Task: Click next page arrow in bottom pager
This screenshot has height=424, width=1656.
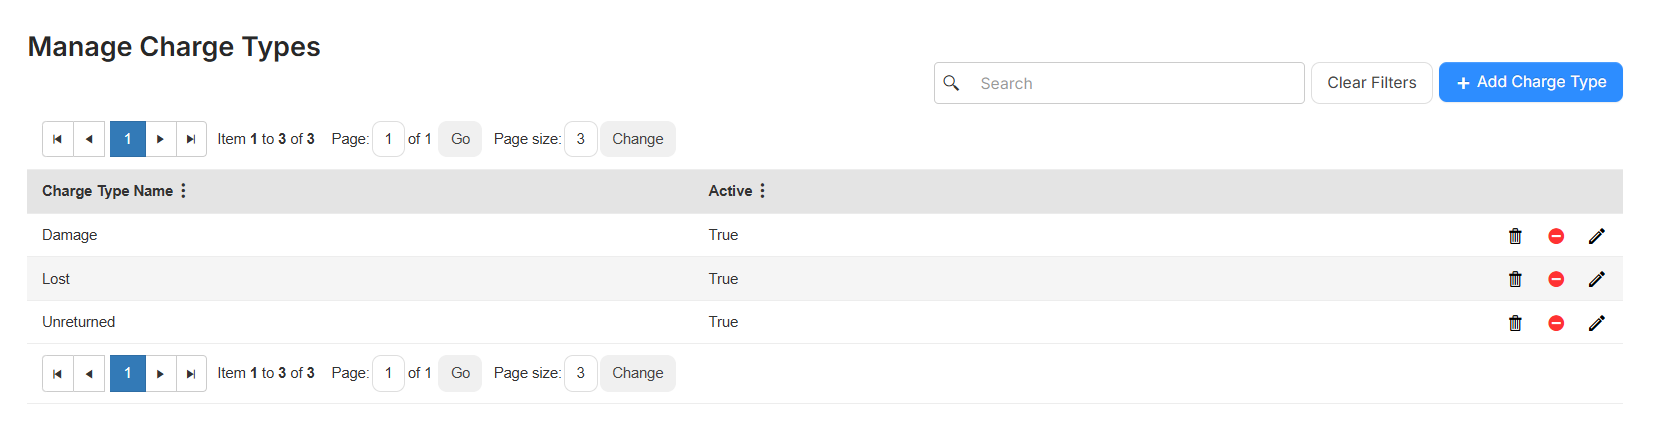Action: (x=160, y=373)
